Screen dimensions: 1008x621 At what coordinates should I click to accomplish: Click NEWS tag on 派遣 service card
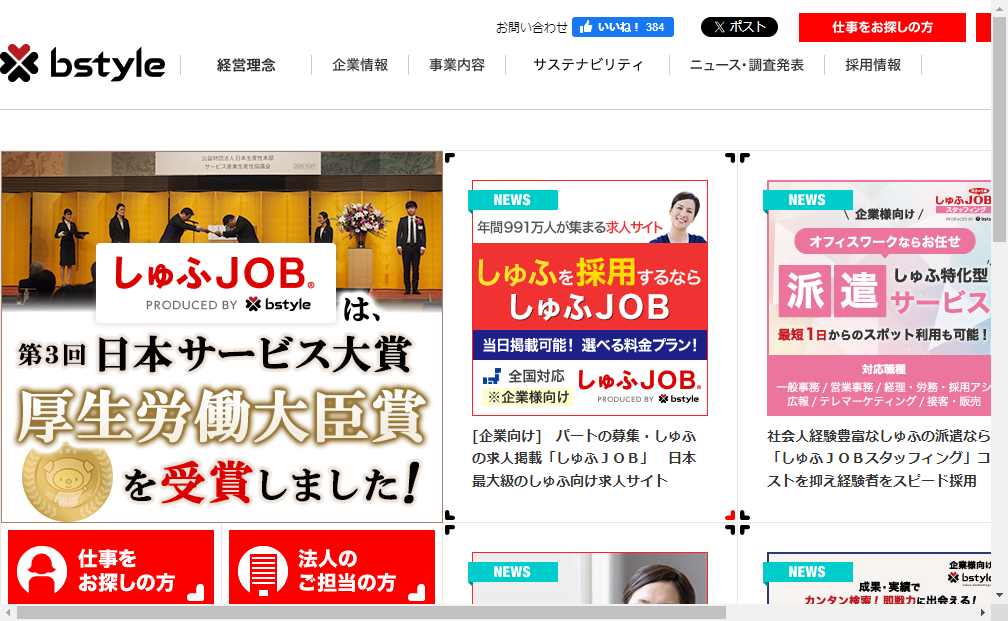point(807,200)
